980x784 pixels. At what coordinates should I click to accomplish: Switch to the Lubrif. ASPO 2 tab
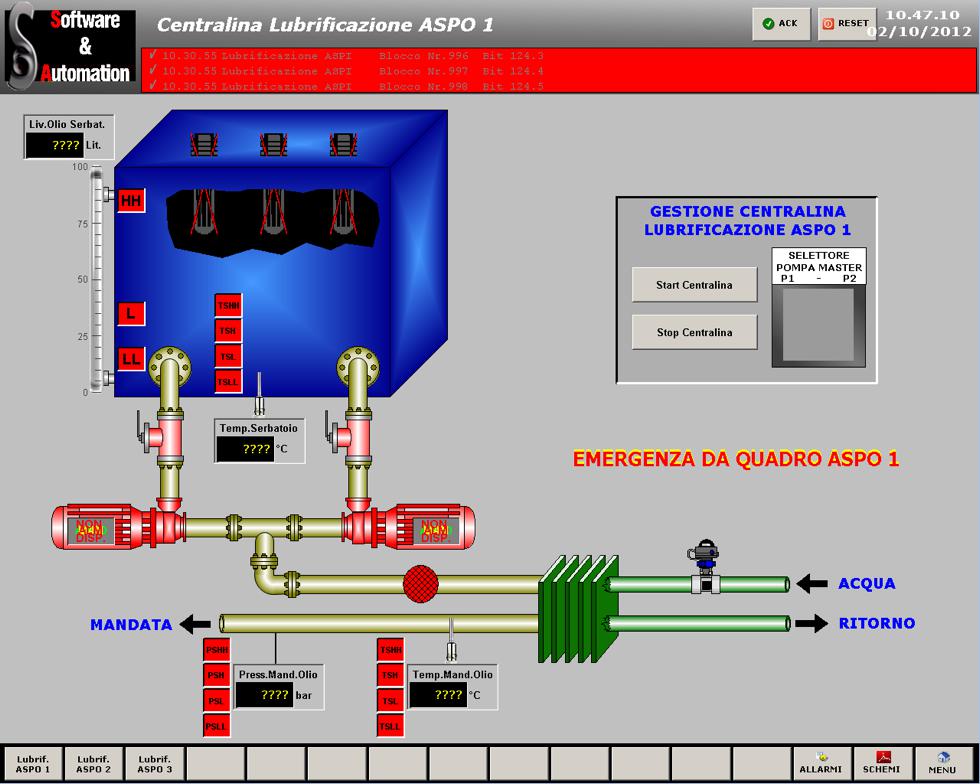point(94,764)
